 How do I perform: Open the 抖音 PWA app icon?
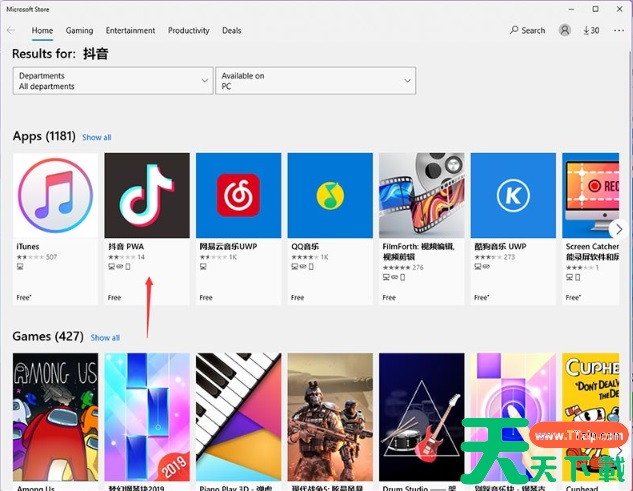pyautogui.click(x=147, y=195)
